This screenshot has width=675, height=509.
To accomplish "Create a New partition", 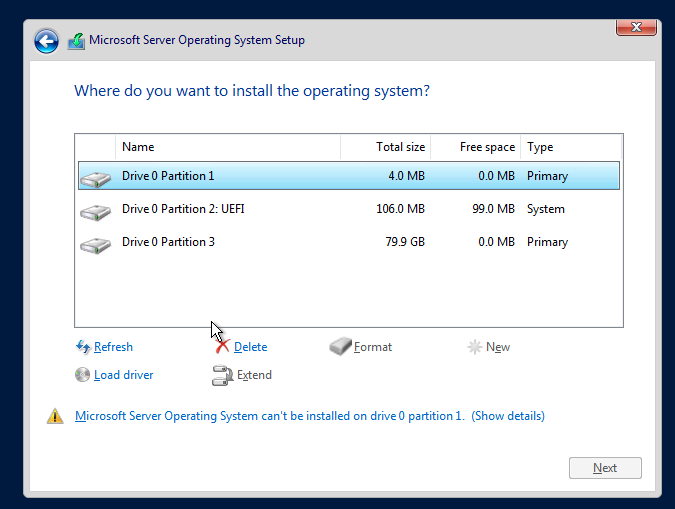I will tap(498, 347).
